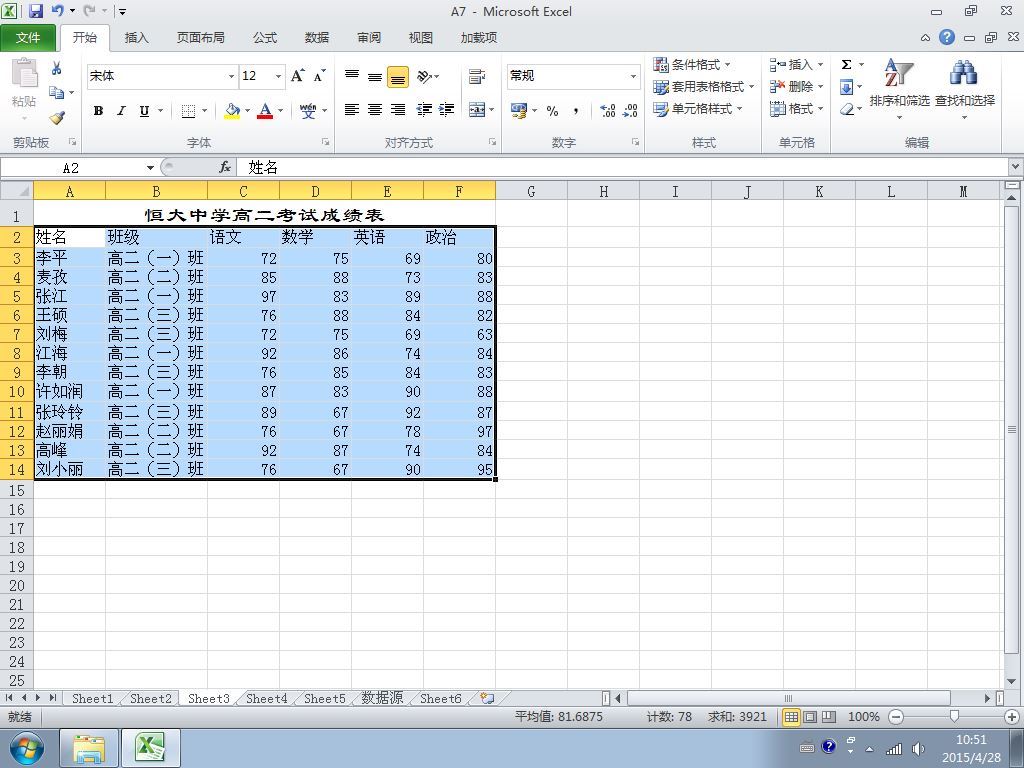Toggle Bold formatting
Screen dimensions: 1024x768
click(x=98, y=110)
